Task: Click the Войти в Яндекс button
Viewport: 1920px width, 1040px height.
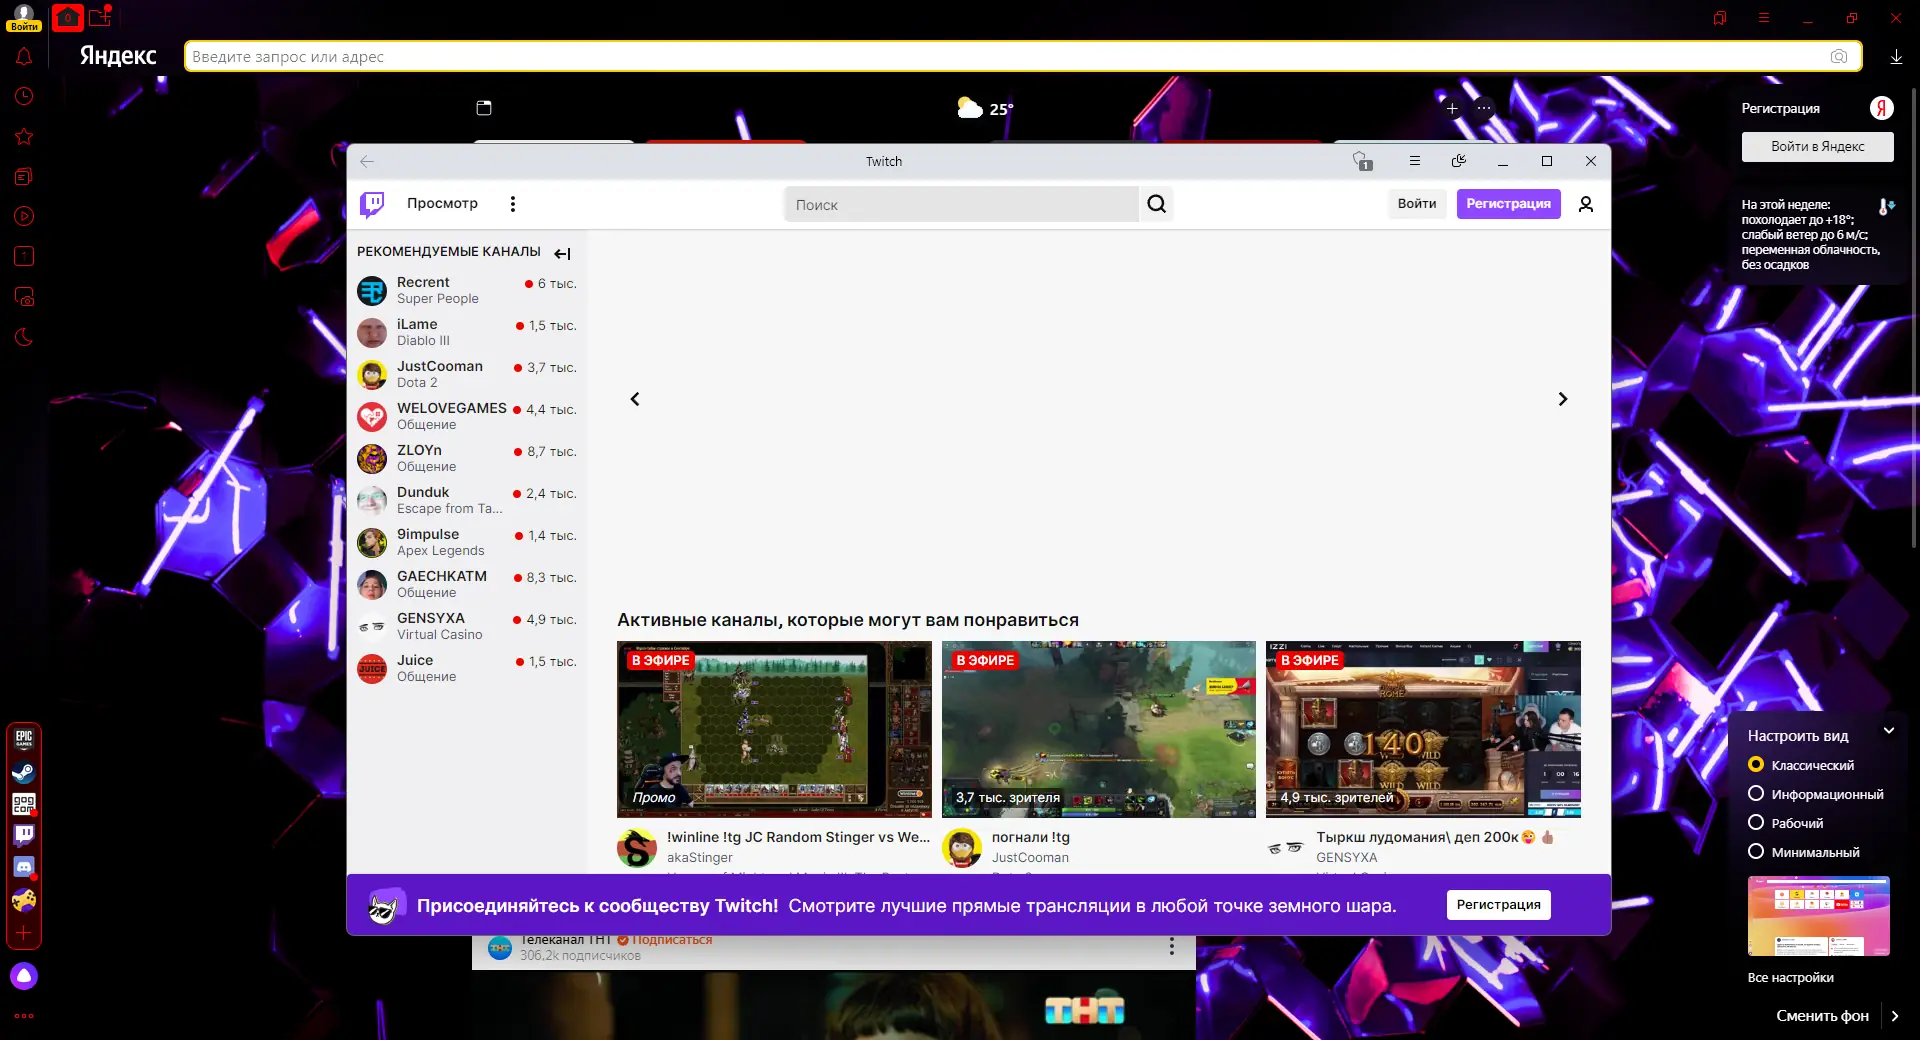Action: (1818, 147)
